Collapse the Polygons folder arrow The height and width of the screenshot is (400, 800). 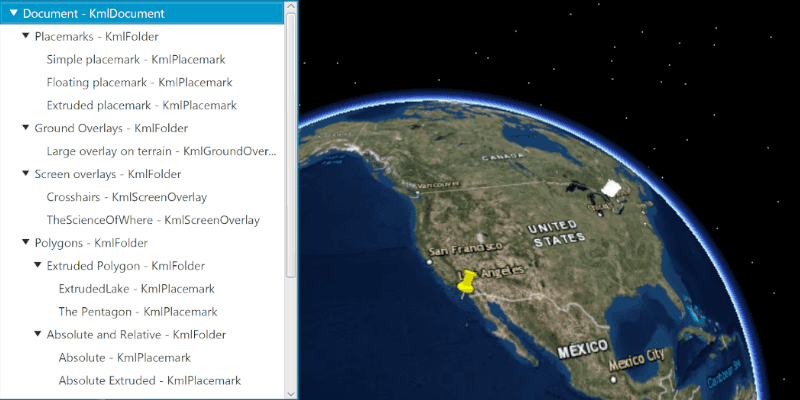[26, 243]
